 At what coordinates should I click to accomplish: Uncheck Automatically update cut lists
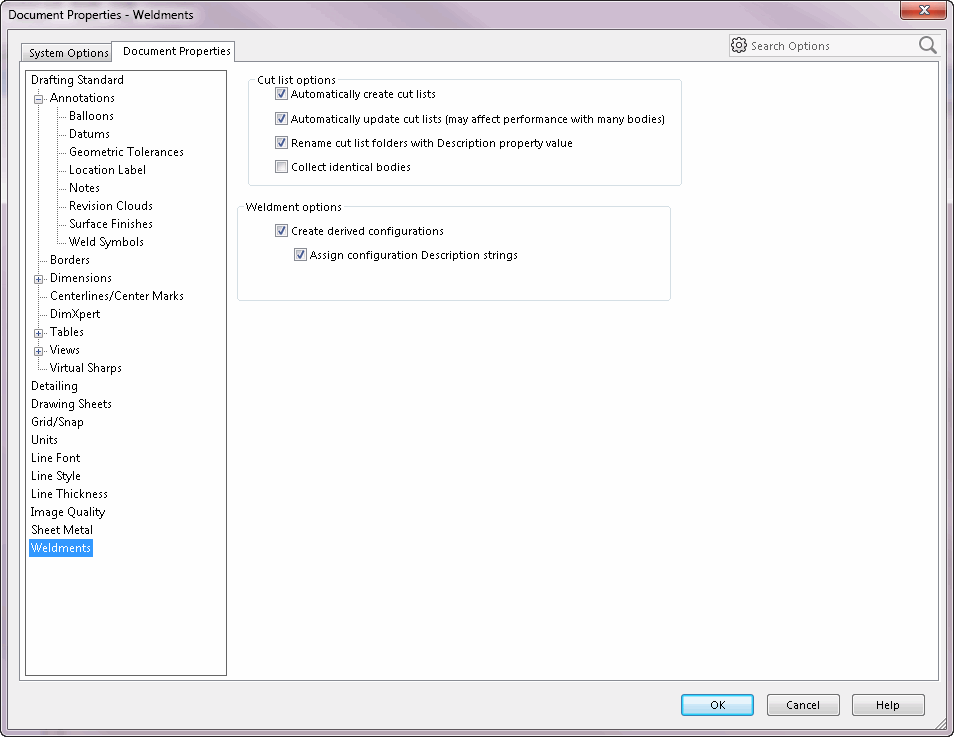click(x=281, y=119)
